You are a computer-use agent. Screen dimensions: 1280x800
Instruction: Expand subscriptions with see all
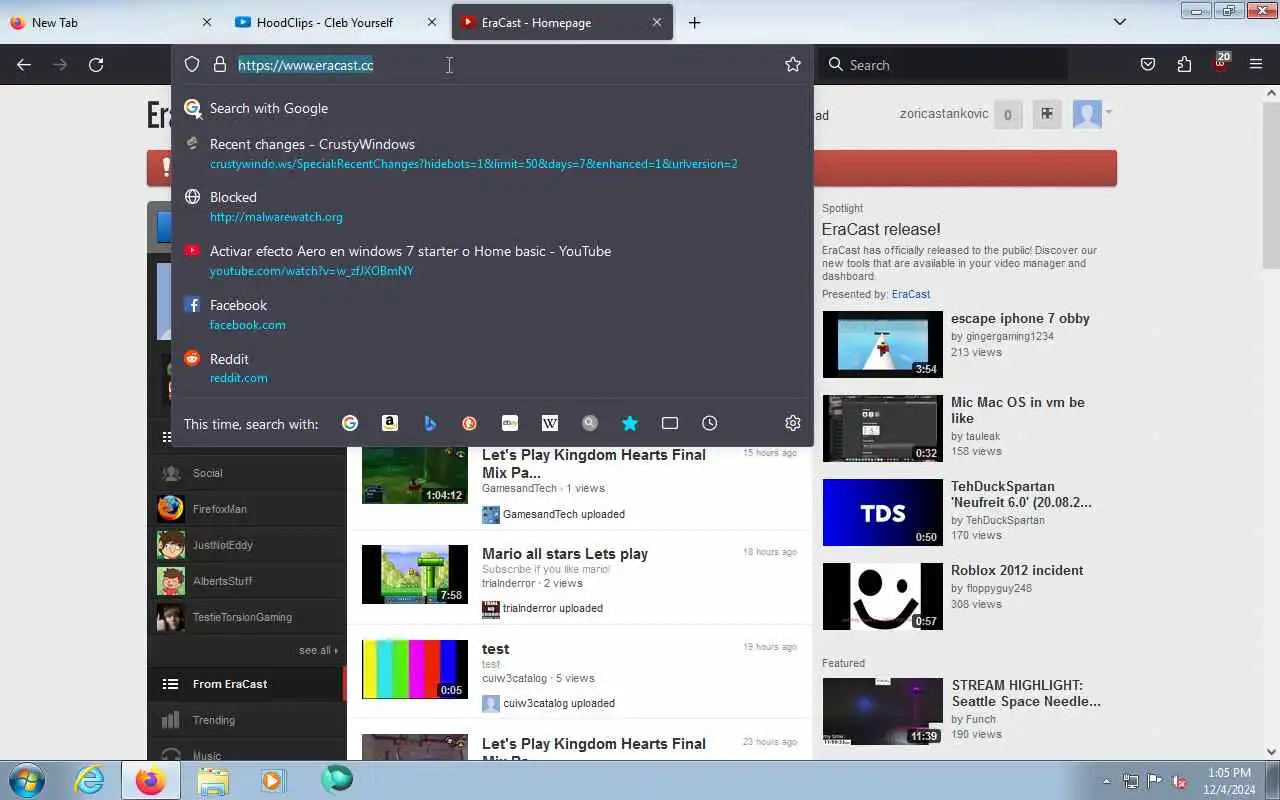tap(318, 650)
